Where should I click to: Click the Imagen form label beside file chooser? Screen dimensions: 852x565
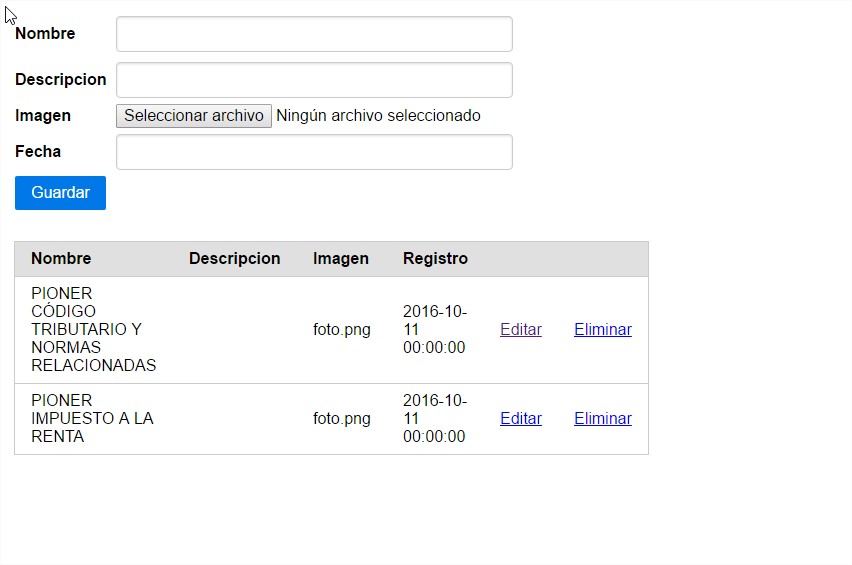tap(43, 116)
